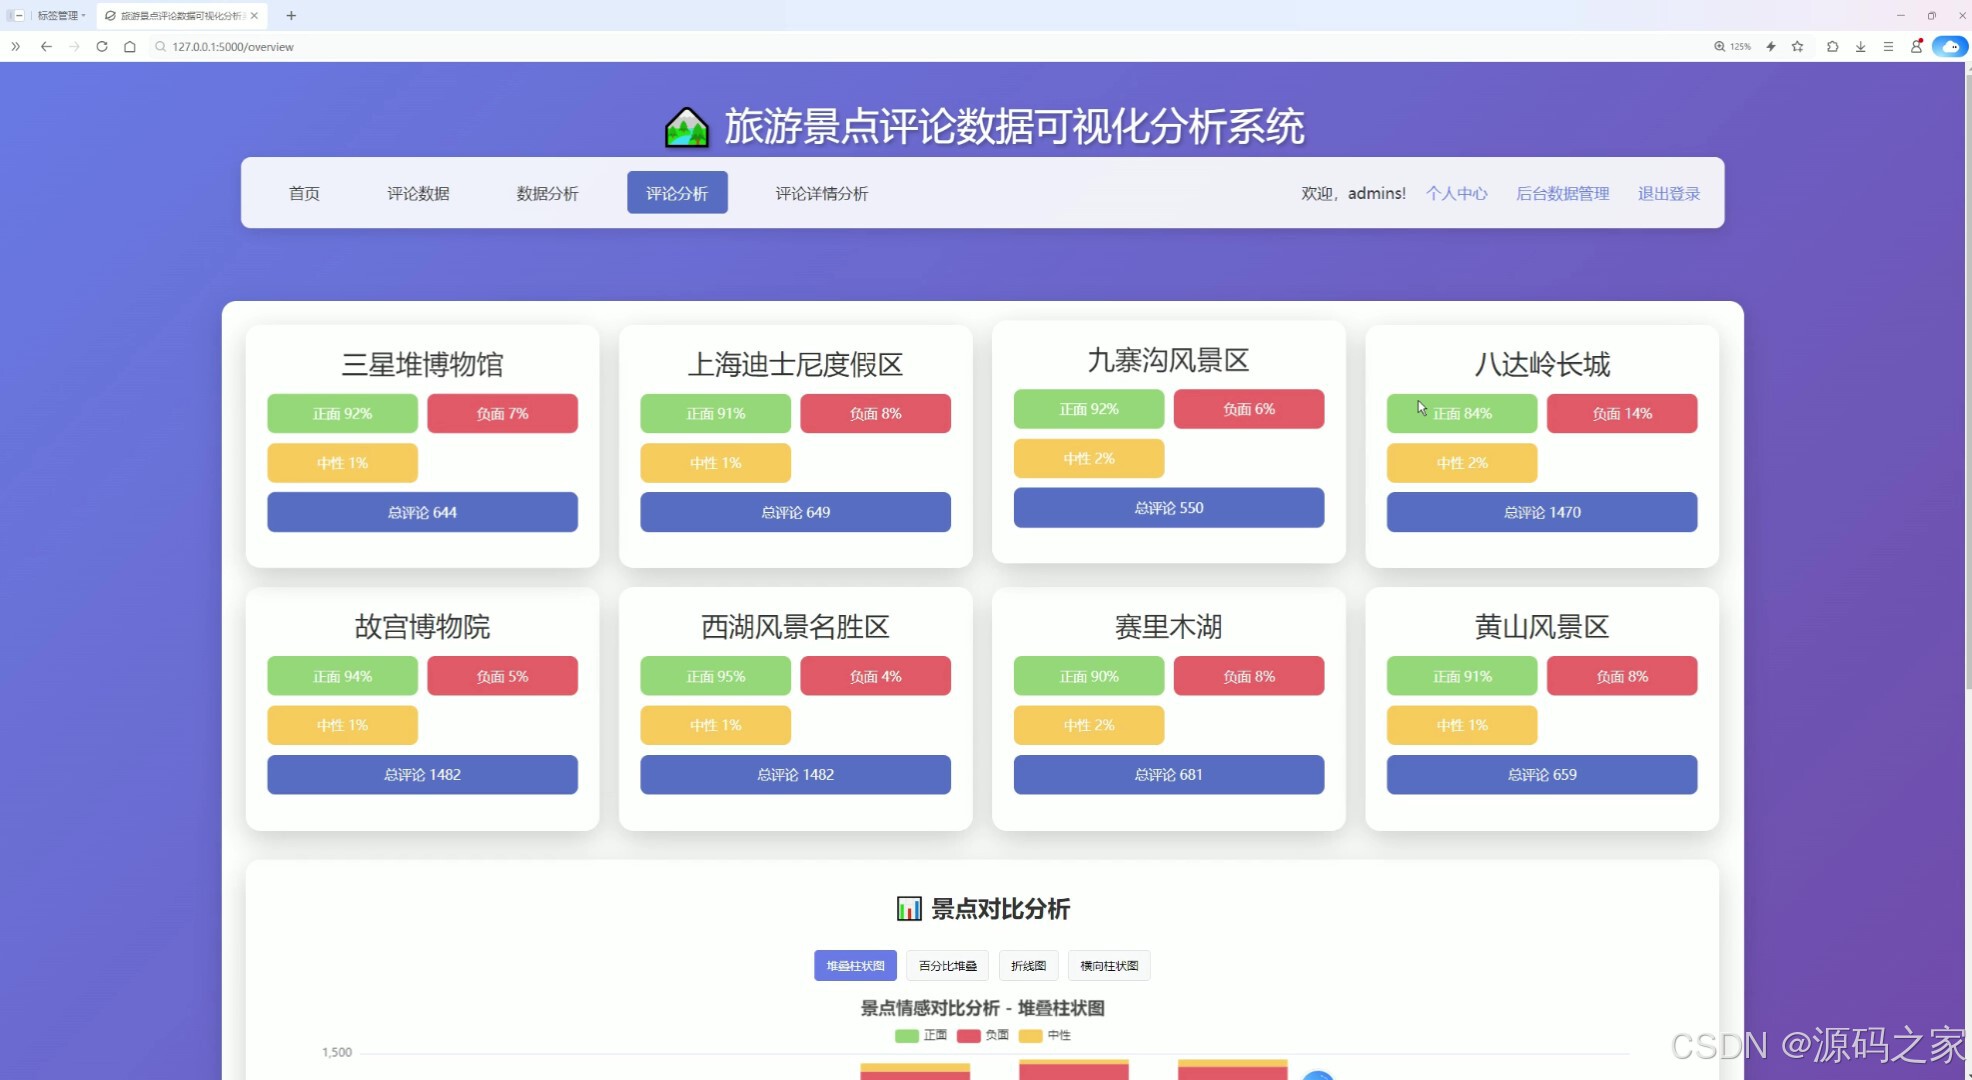Open the browser extensions puzzle icon
Screen dimensions: 1972x1080
point(1832,46)
